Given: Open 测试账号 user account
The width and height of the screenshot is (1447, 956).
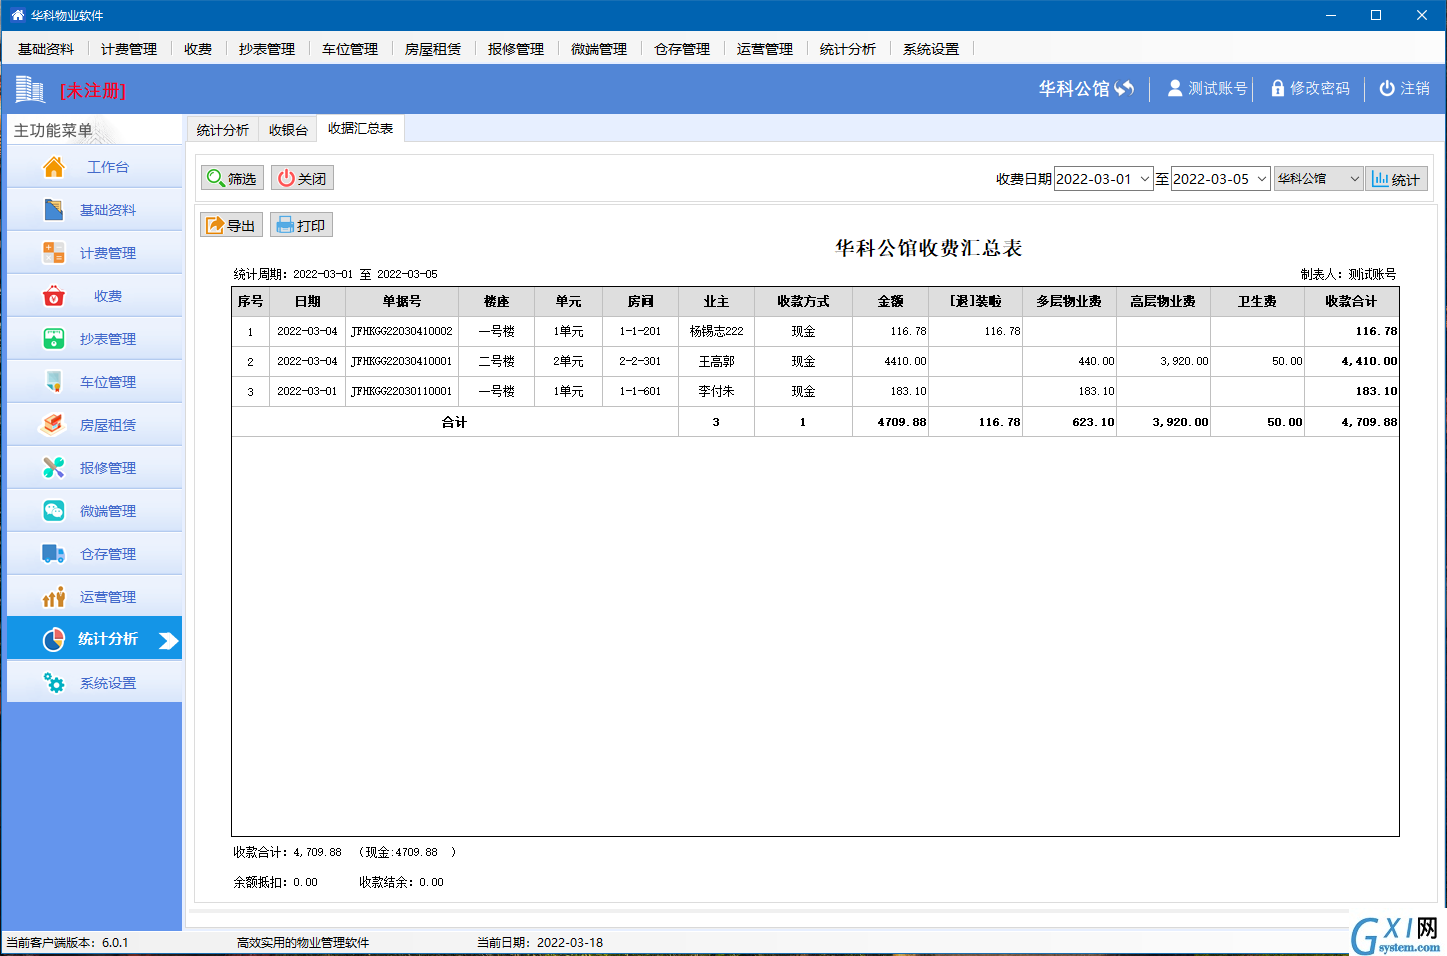Looking at the screenshot, I should (1208, 88).
